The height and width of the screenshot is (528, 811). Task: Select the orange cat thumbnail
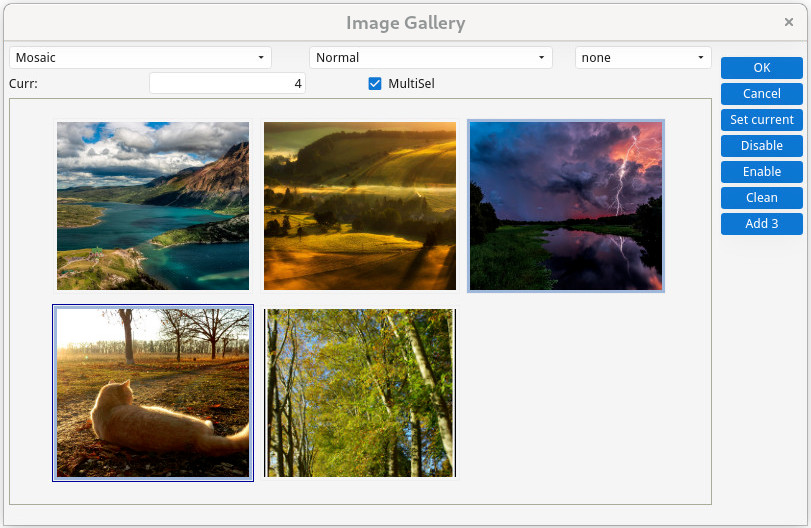click(153, 393)
